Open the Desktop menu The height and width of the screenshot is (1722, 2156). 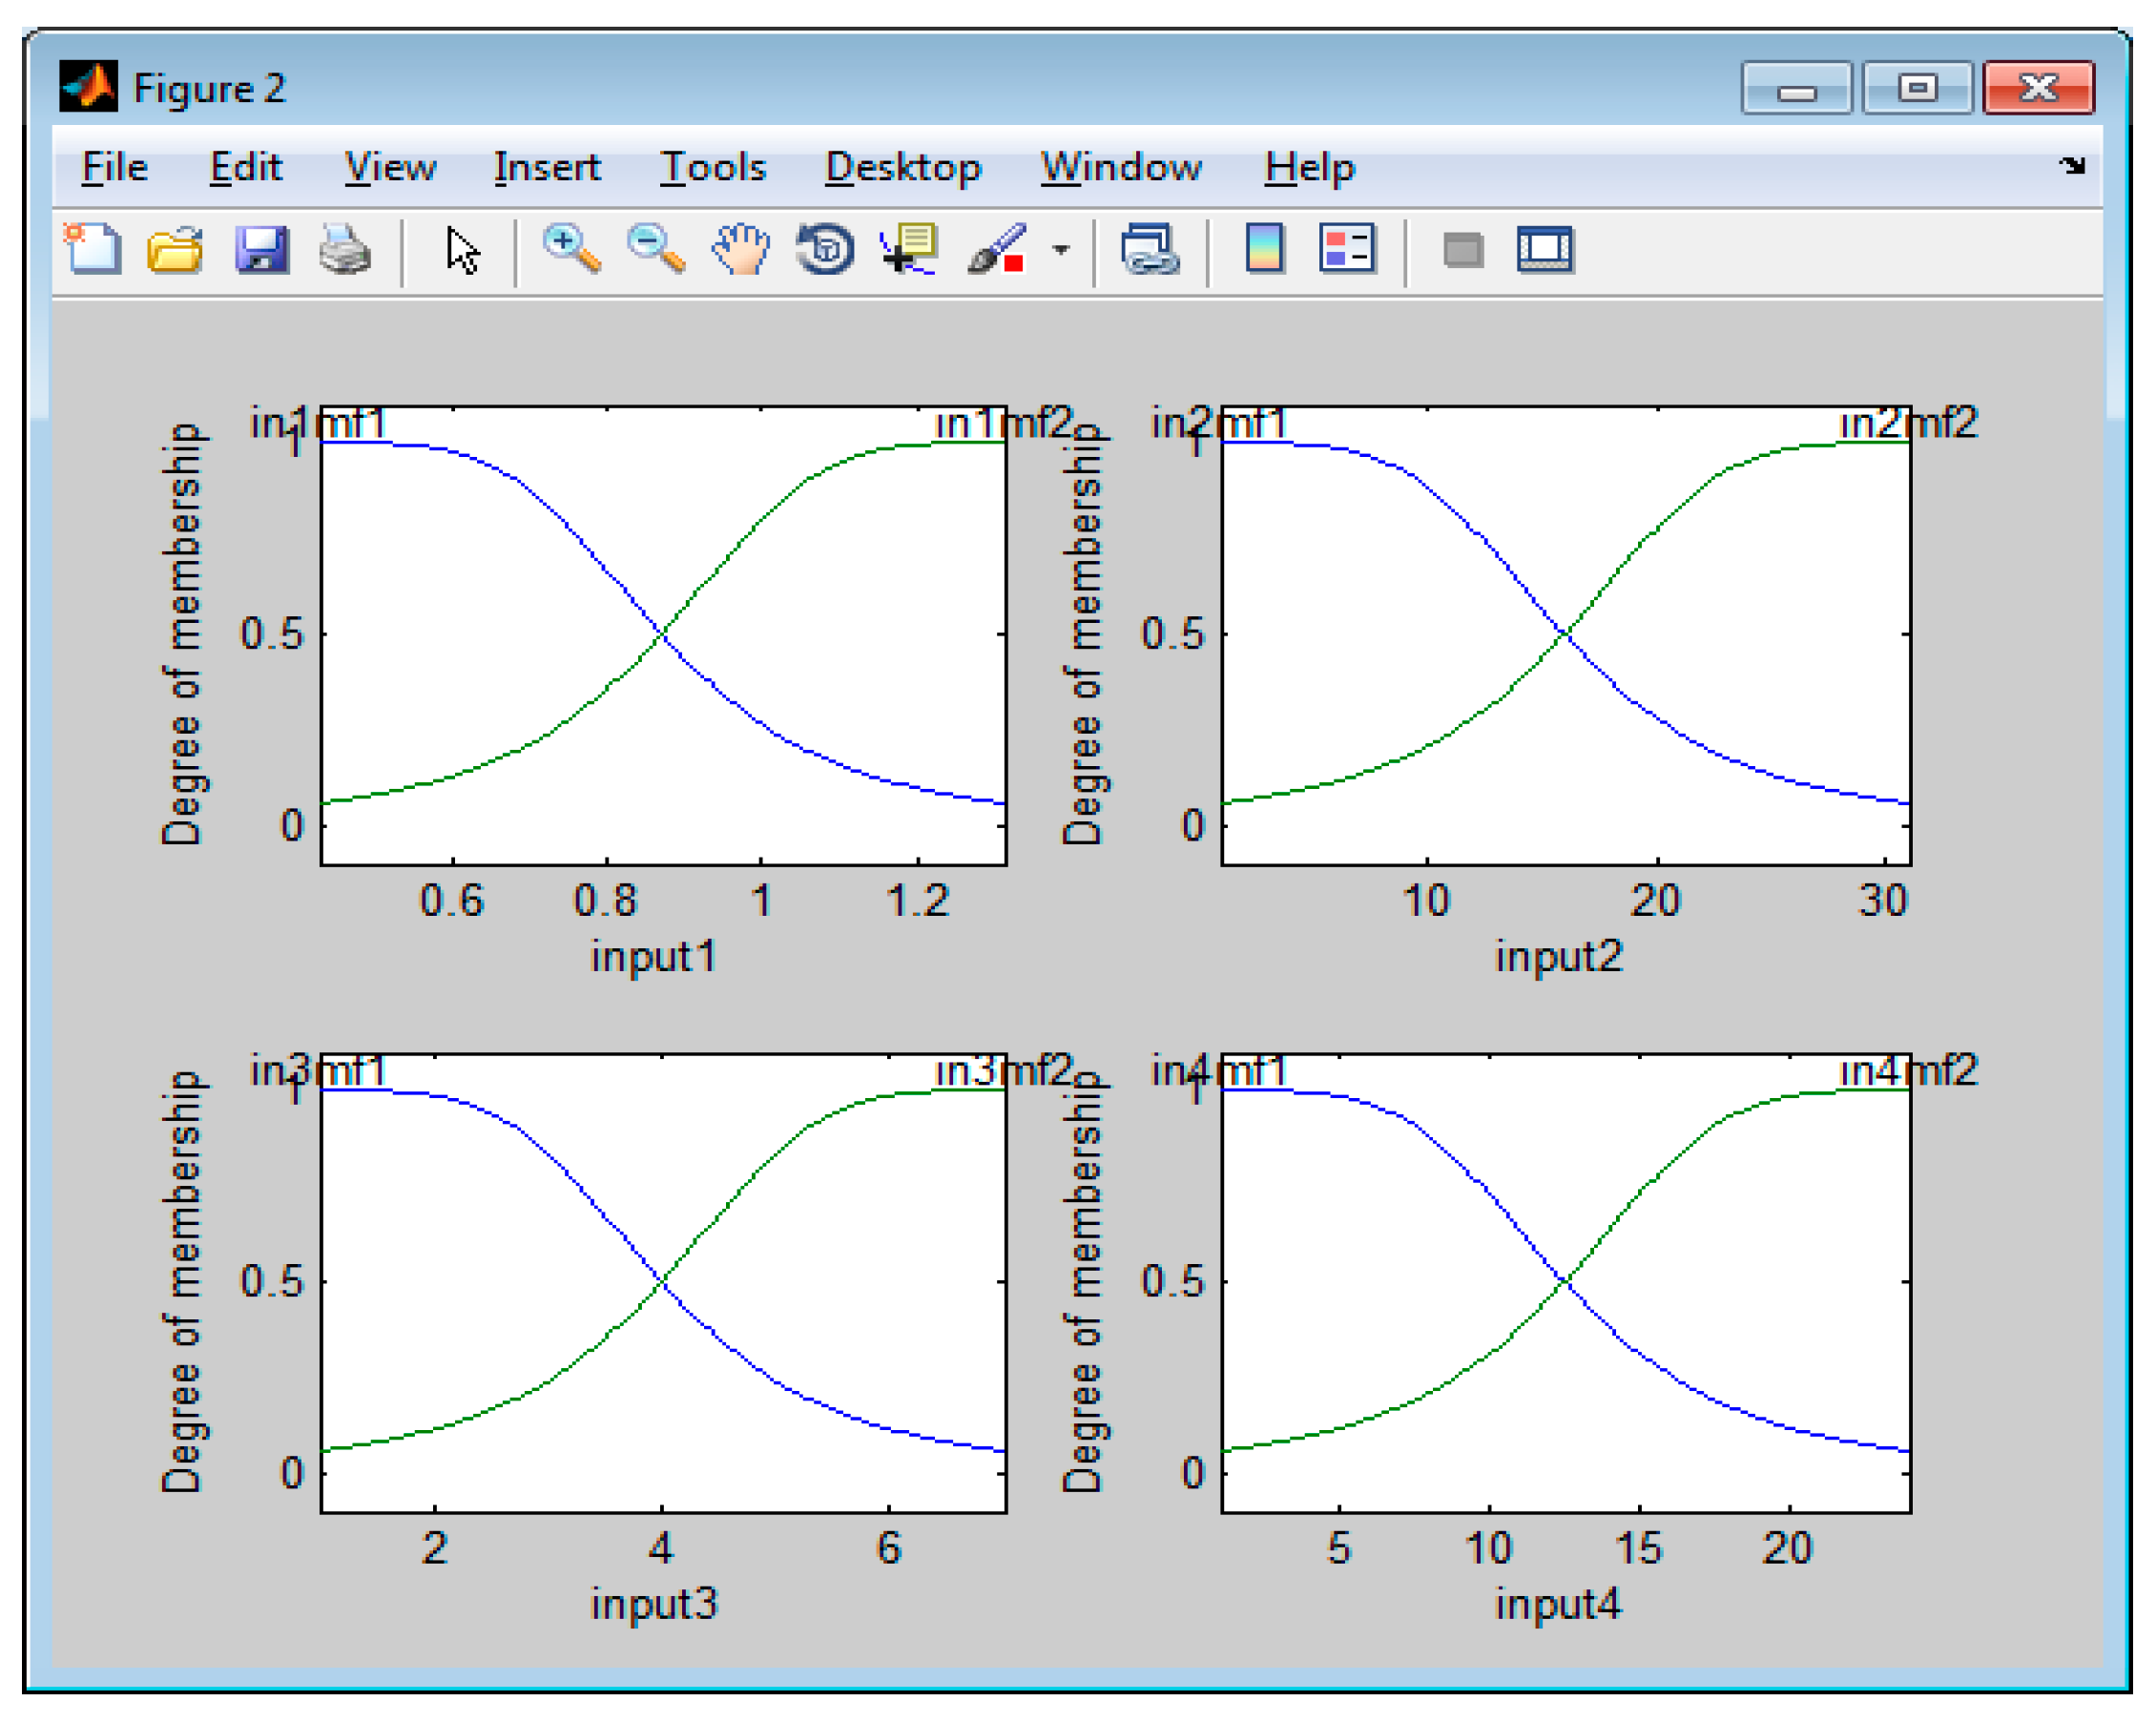(903, 167)
